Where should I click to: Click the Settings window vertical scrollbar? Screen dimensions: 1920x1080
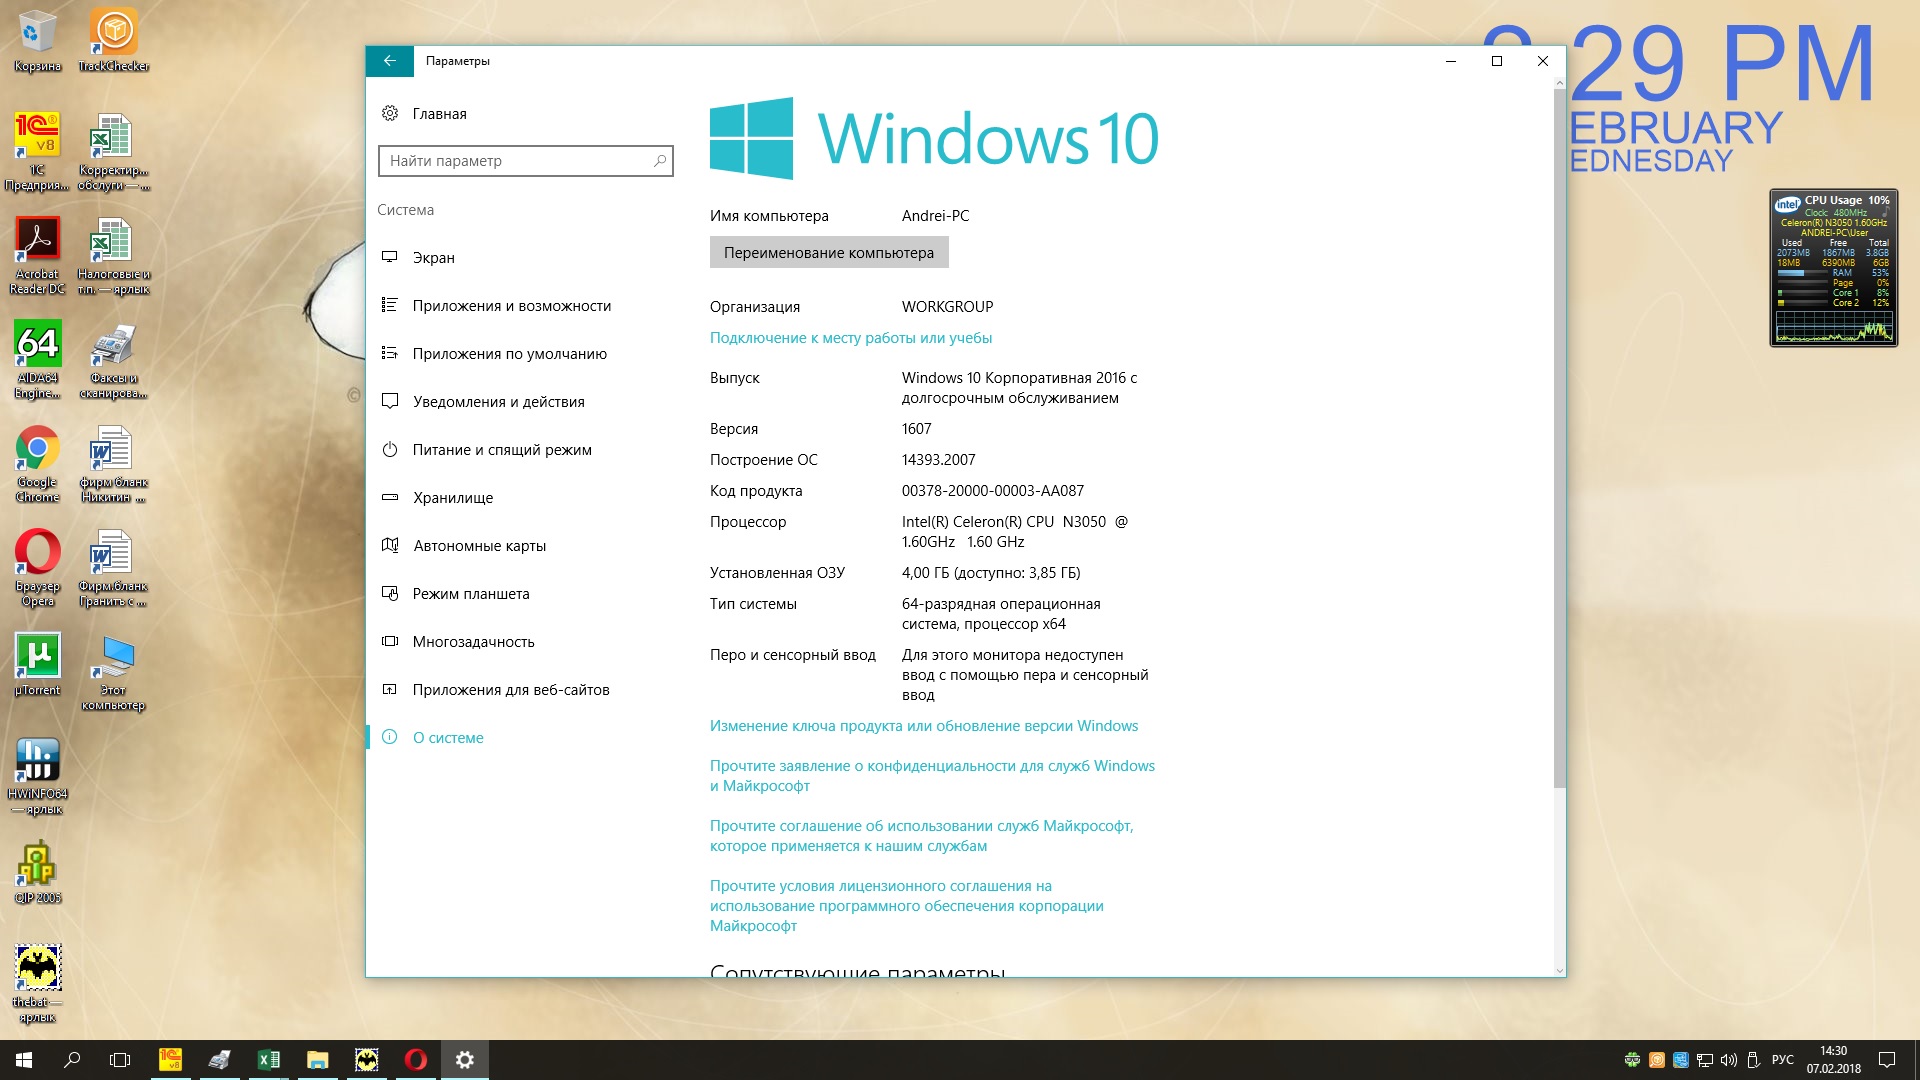click(x=1559, y=440)
